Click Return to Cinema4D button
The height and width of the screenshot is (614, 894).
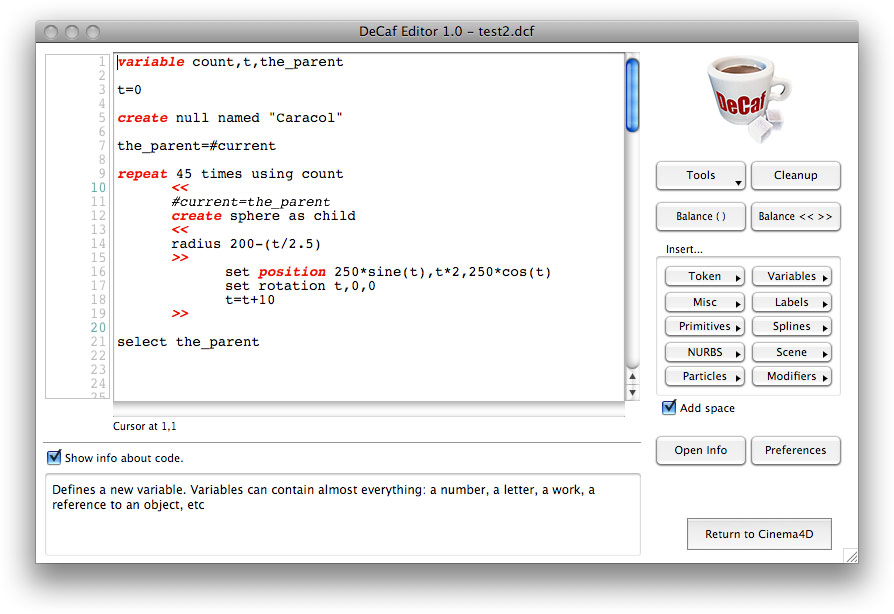pyautogui.click(x=759, y=534)
